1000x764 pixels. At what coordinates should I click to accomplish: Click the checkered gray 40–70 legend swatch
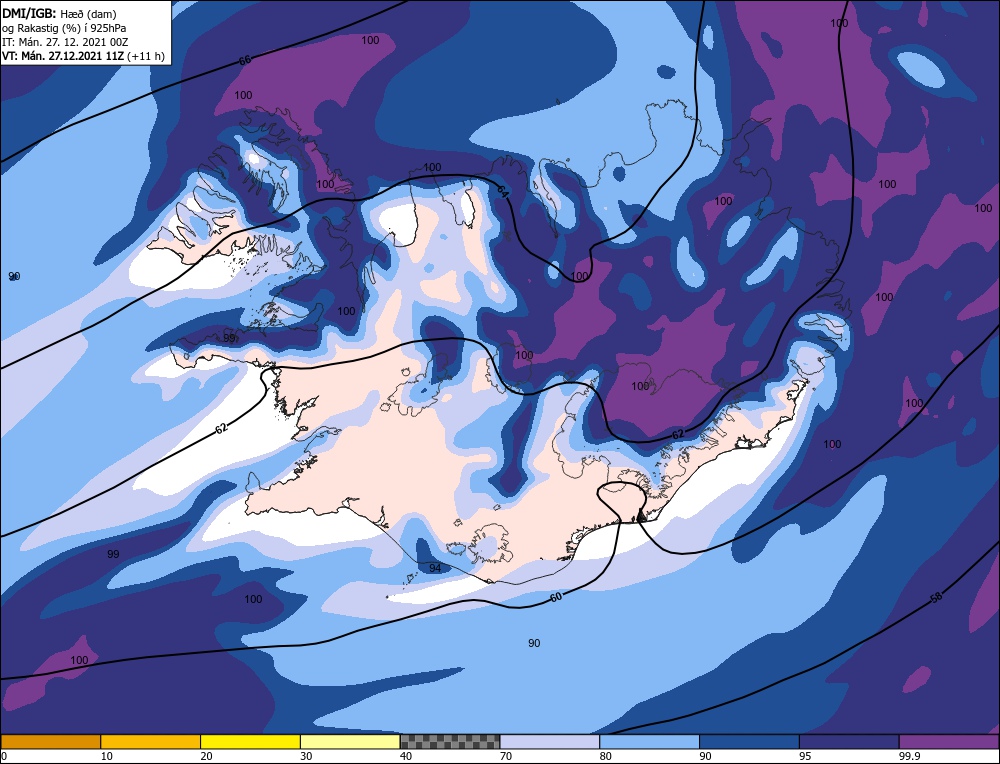(450, 742)
